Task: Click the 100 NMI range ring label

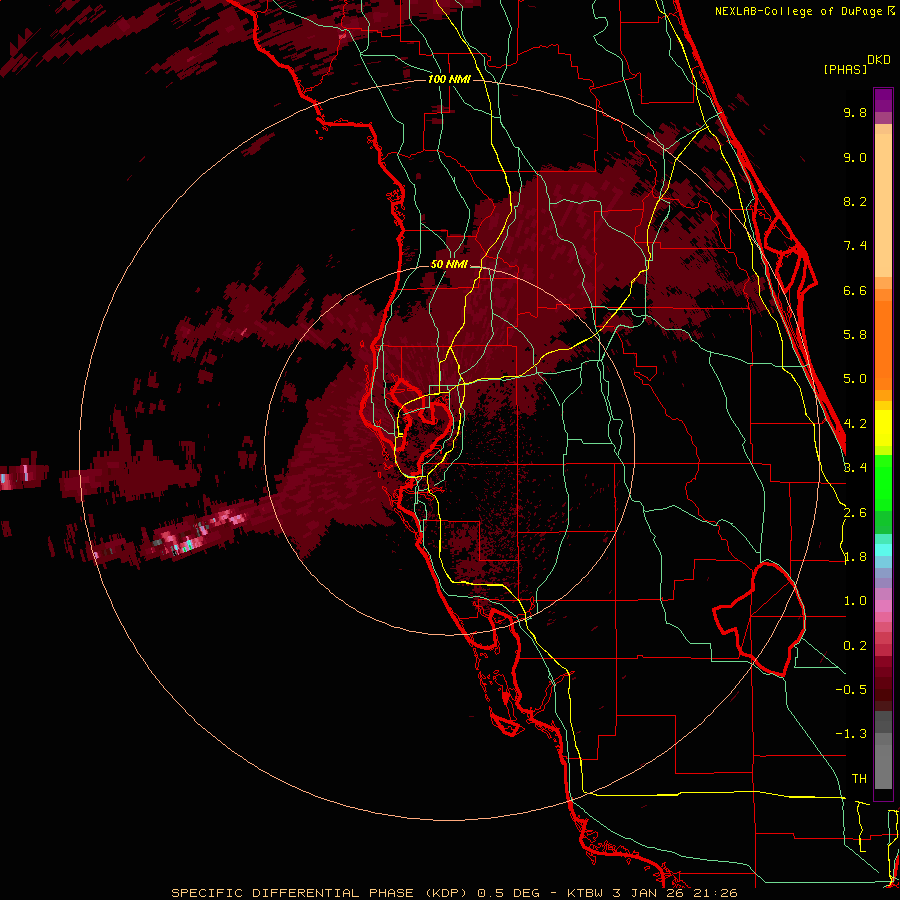Action: [x=449, y=79]
